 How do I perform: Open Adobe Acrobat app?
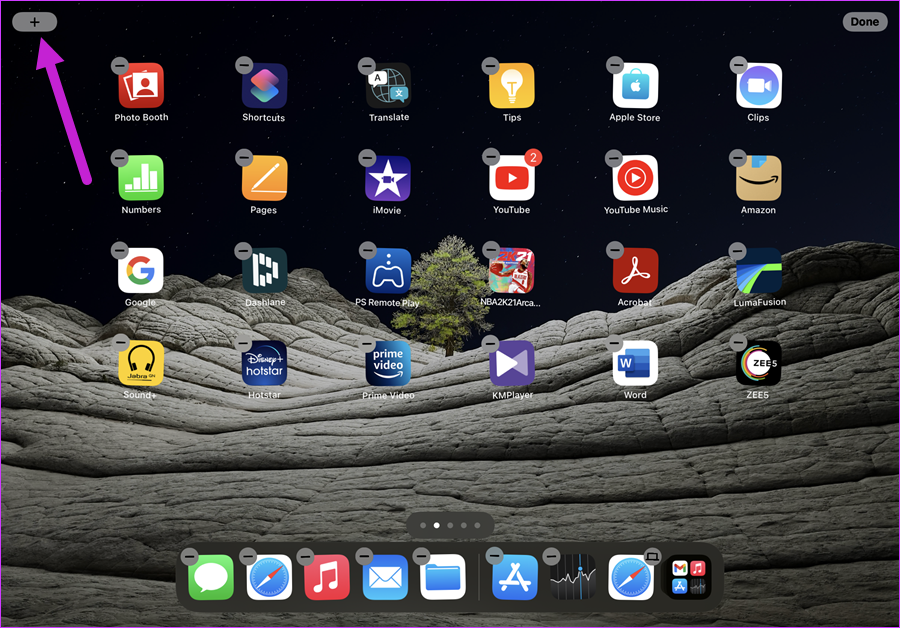[x=635, y=270]
